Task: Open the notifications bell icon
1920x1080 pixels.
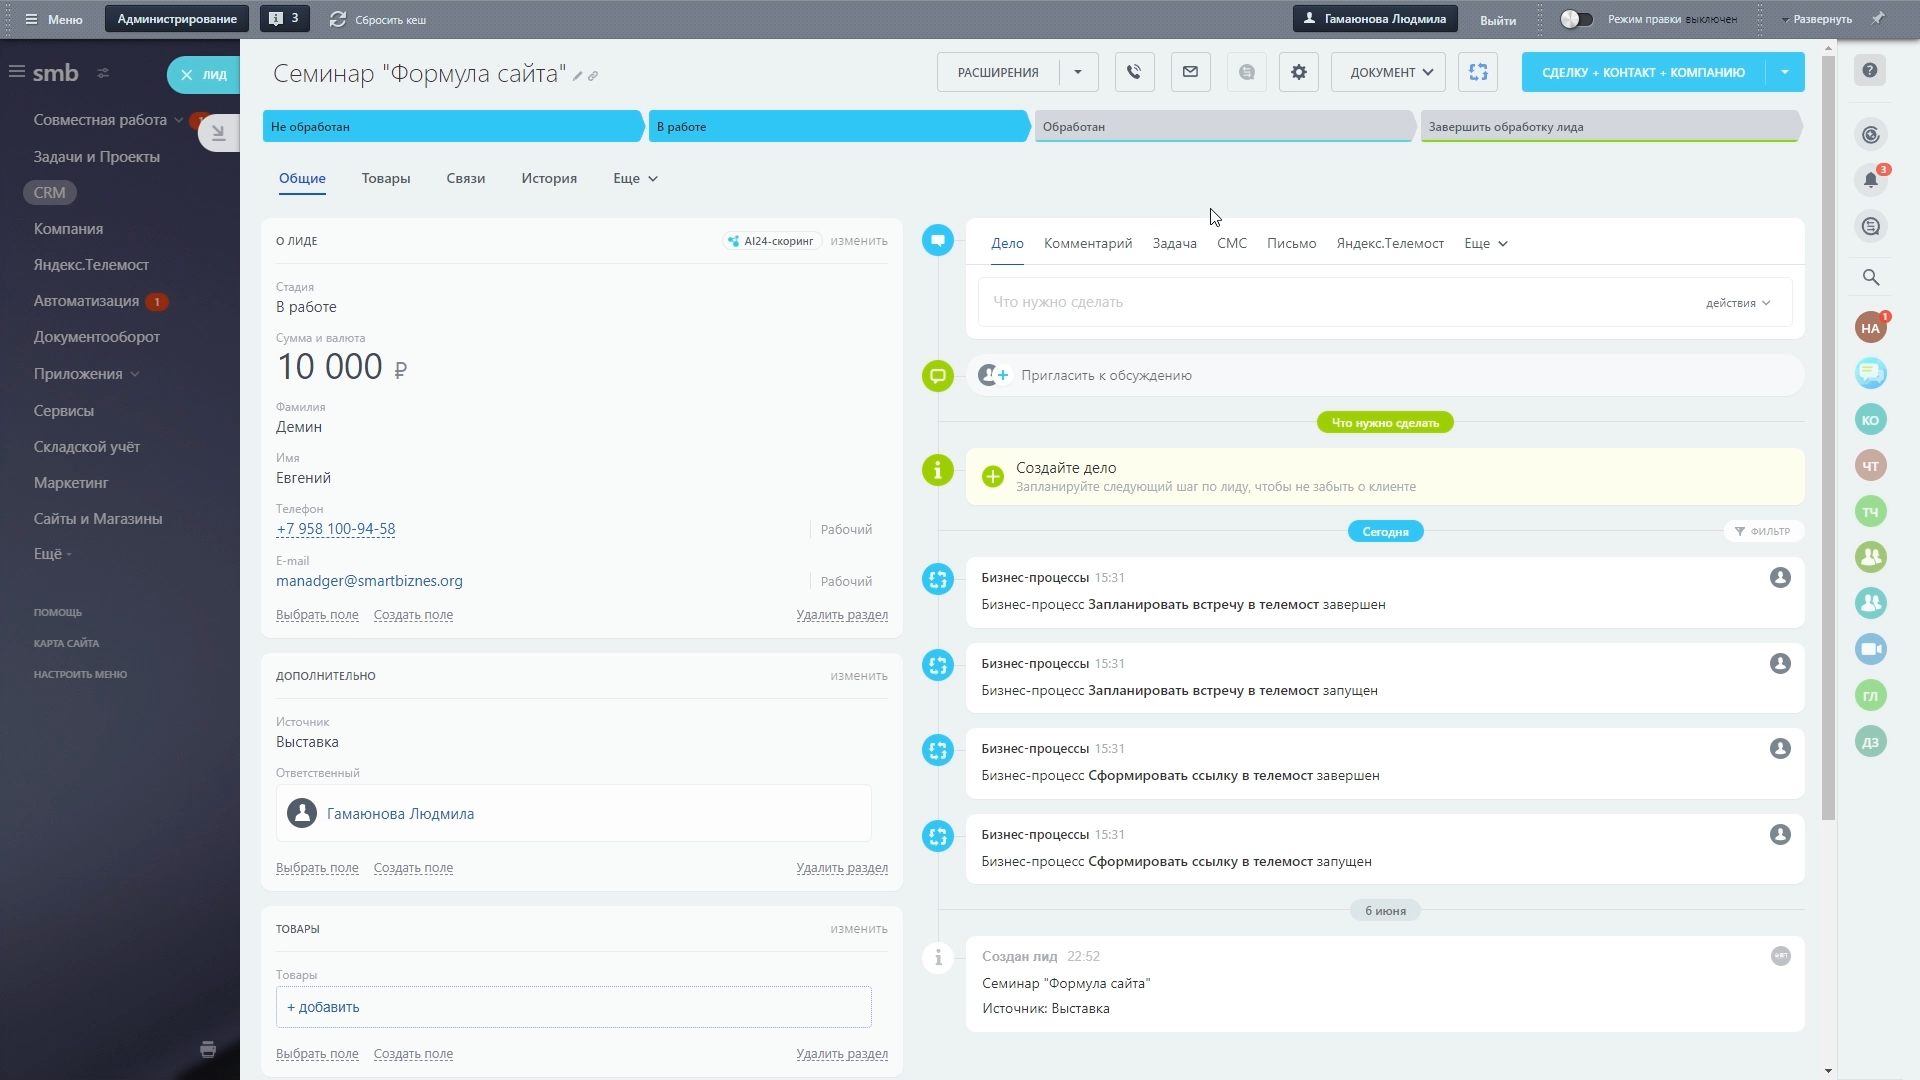Action: pos(1870,181)
